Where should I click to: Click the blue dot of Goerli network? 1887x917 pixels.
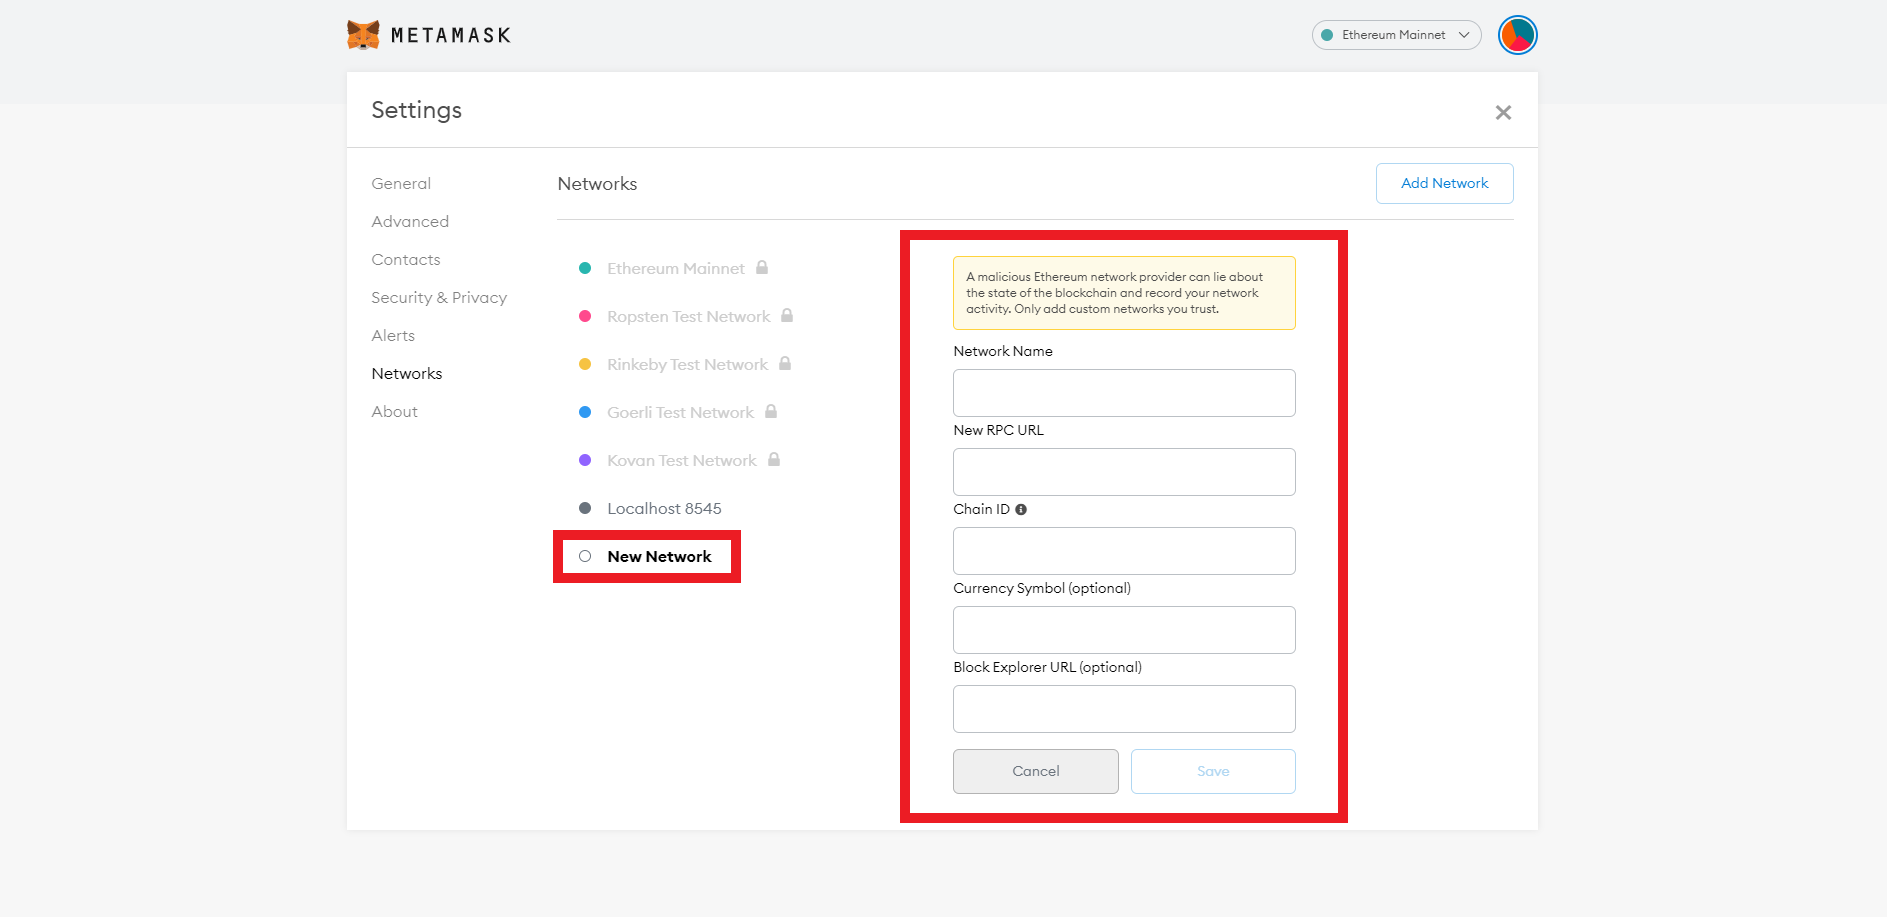tap(585, 412)
